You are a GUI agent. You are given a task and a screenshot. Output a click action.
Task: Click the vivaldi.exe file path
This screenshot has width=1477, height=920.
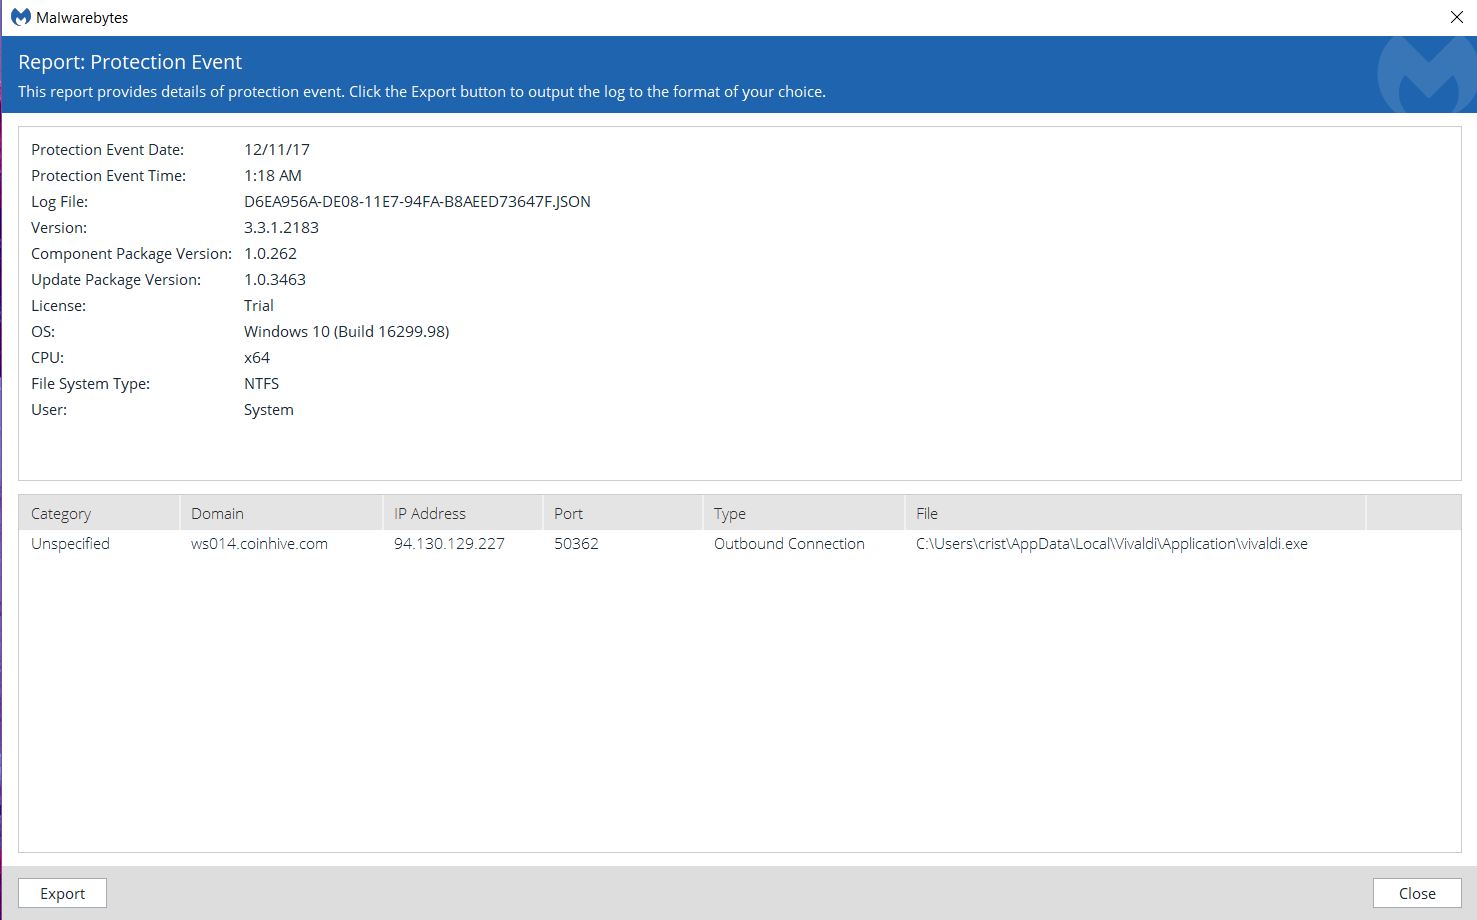(x=1112, y=544)
